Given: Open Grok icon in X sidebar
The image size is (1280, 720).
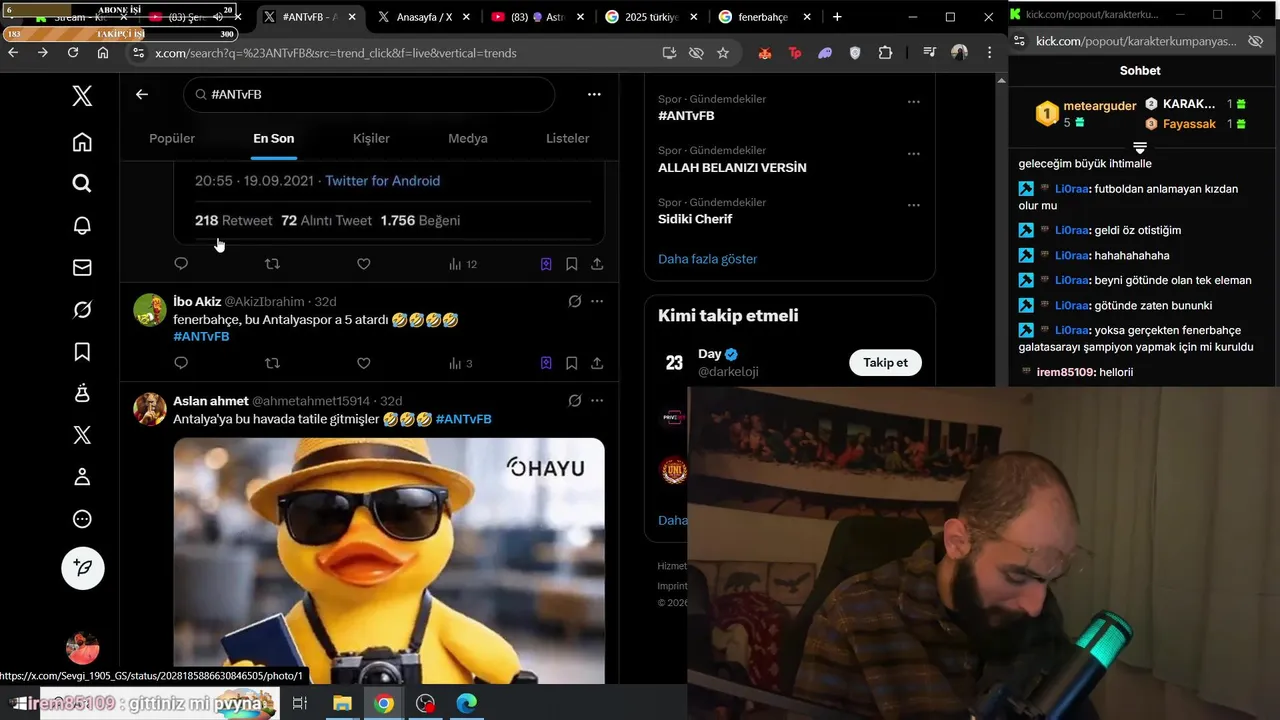Looking at the screenshot, I should pyautogui.click(x=82, y=310).
